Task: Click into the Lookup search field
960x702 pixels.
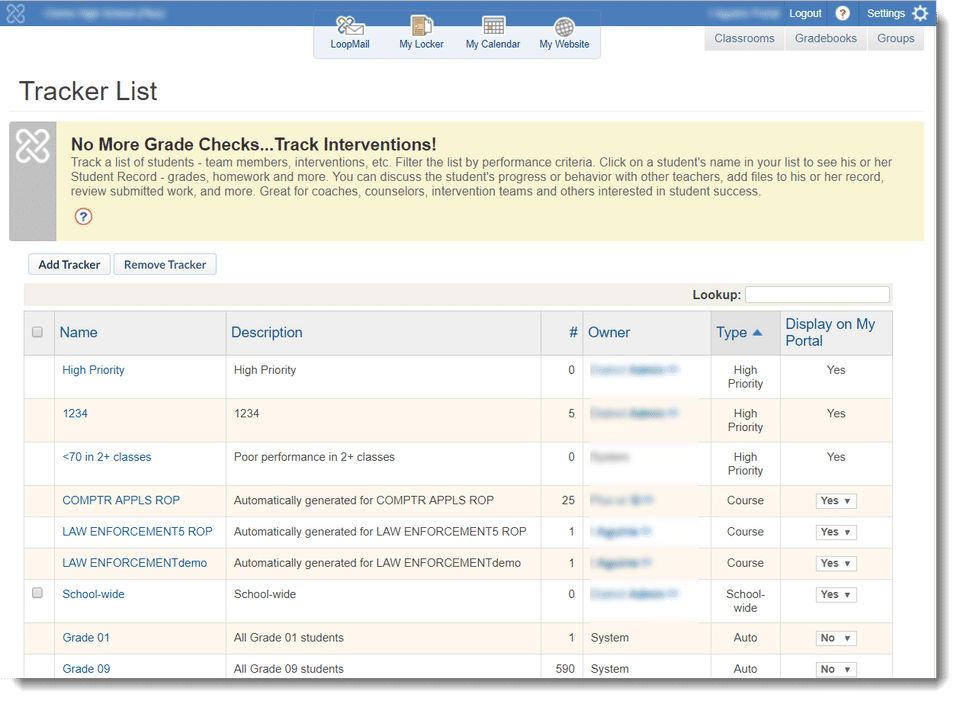Action: (x=817, y=295)
